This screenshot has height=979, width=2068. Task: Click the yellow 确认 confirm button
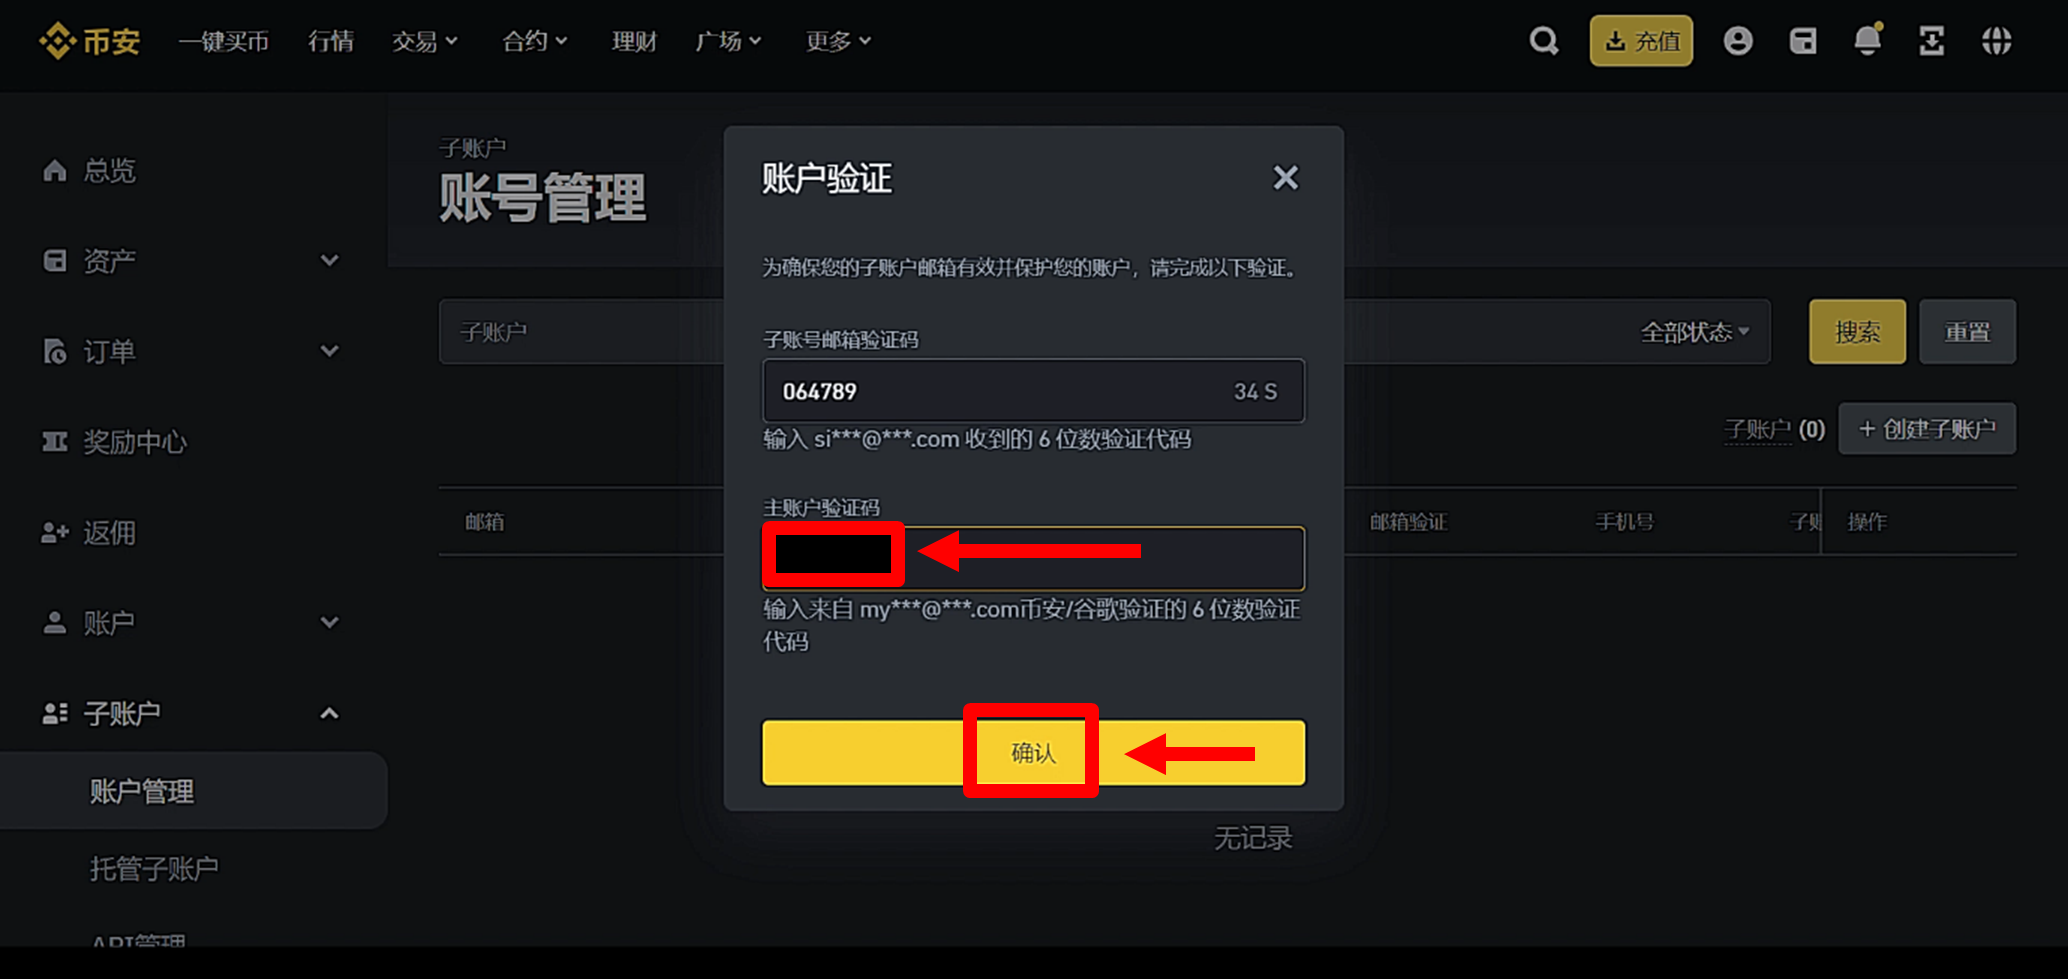(1031, 752)
